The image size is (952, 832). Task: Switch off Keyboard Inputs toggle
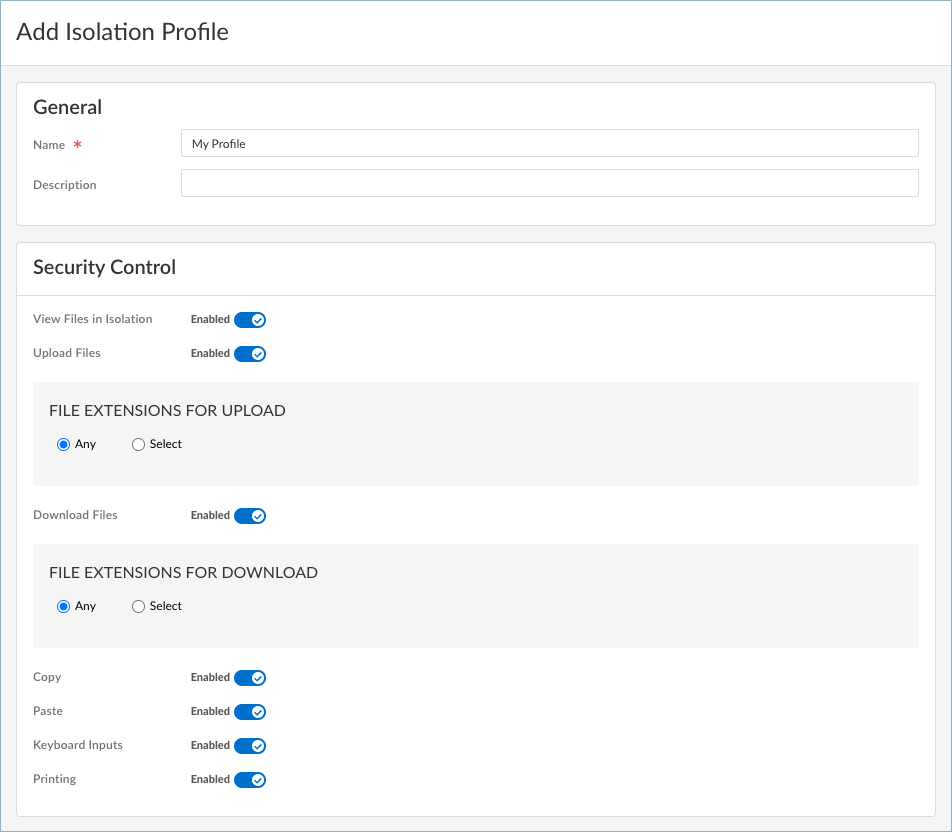pyautogui.click(x=250, y=746)
